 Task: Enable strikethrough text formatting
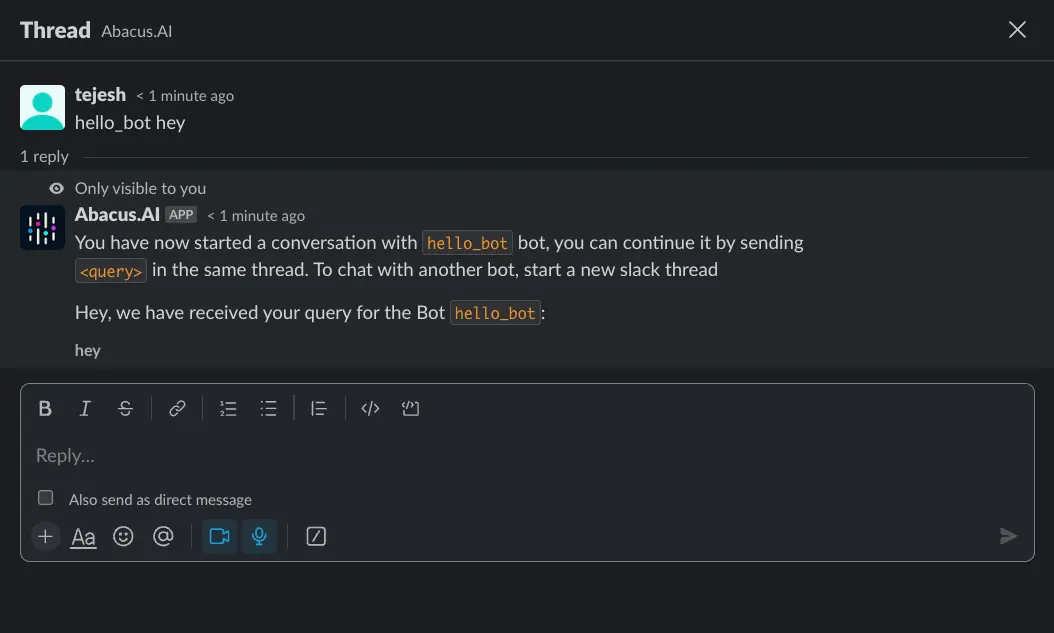tap(125, 408)
